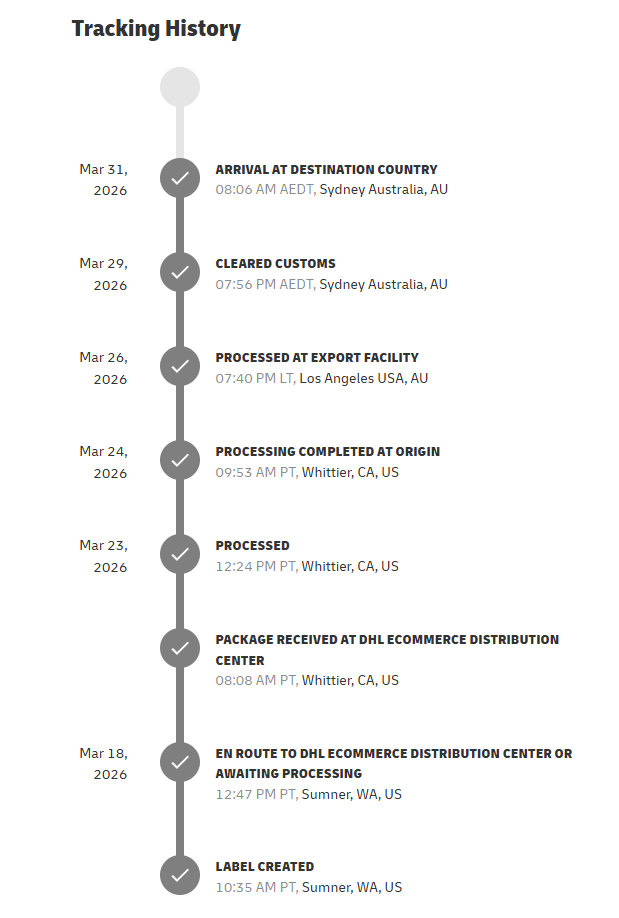Click the Cleared Customs event title
619x918 pixels.
(275, 264)
